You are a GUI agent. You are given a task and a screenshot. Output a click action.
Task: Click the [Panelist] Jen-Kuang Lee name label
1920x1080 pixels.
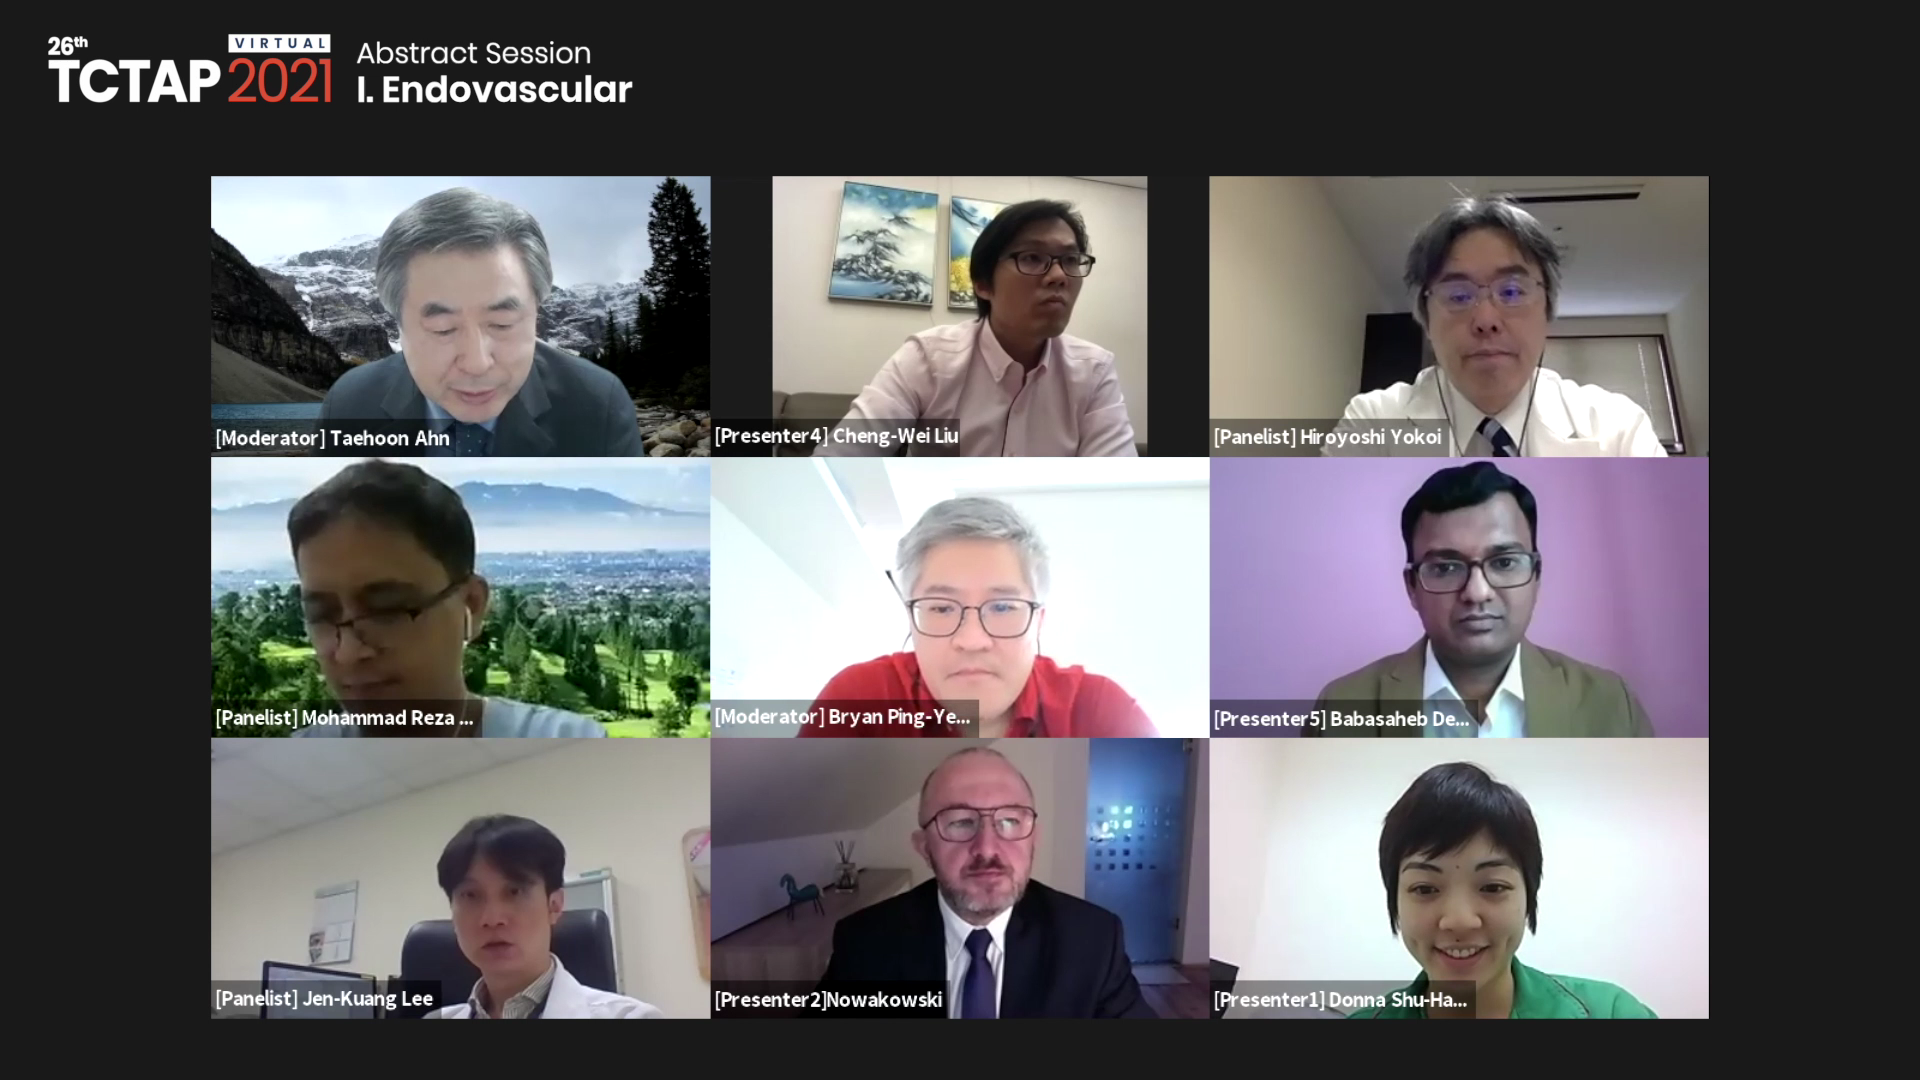point(324,998)
